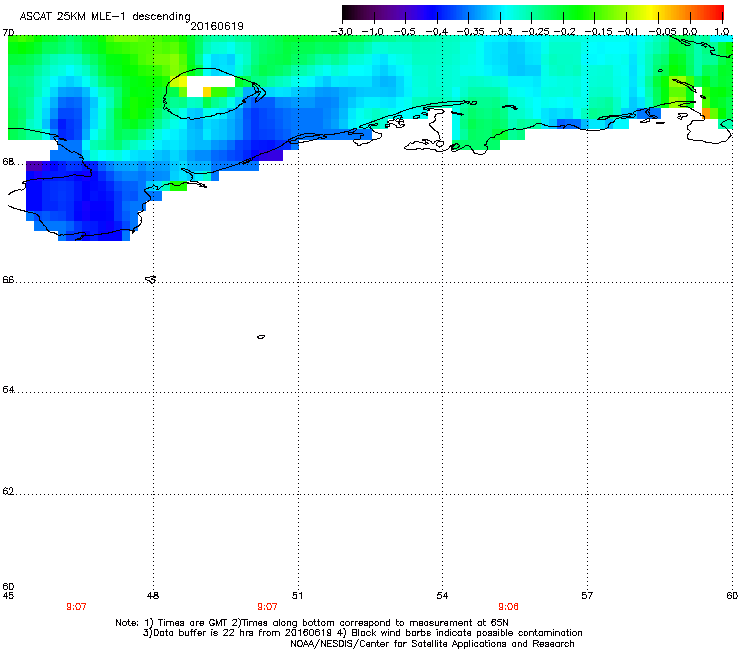Screen dimensions: 740x650
Task: Click the '-0.25' color scale label
Action: coord(535,31)
